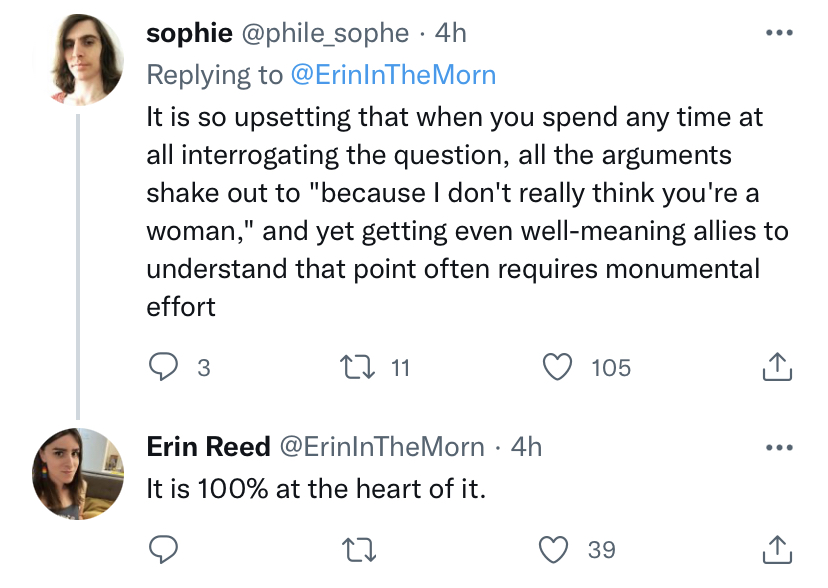Screen dimensions: 828x588
Task: Reply to sophie's tweet
Action: [x=163, y=368]
